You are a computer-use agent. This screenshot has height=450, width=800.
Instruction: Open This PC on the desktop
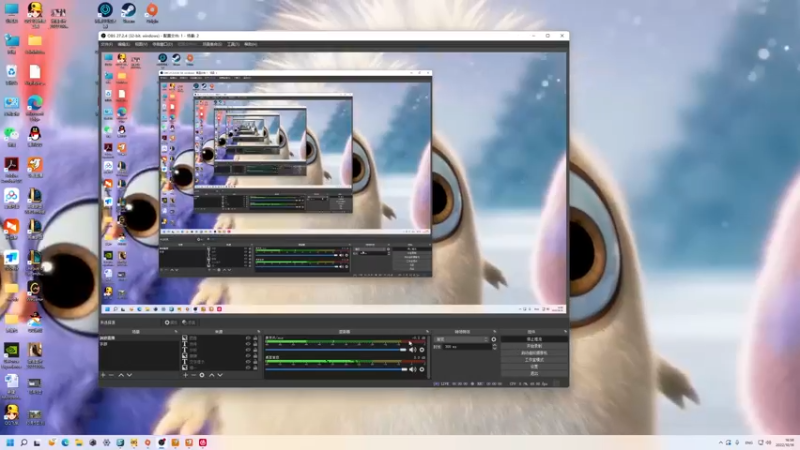pyautogui.click(x=11, y=13)
